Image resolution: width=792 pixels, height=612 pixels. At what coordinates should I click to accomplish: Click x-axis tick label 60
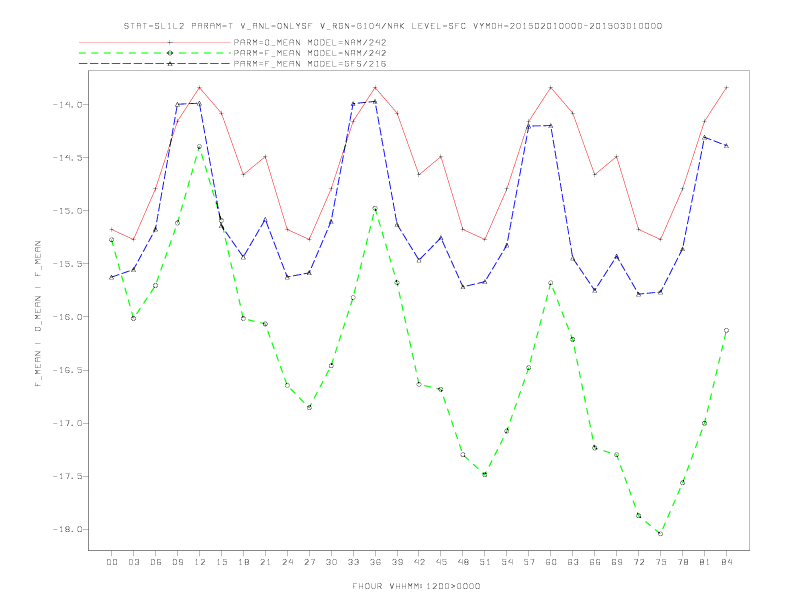(x=551, y=562)
